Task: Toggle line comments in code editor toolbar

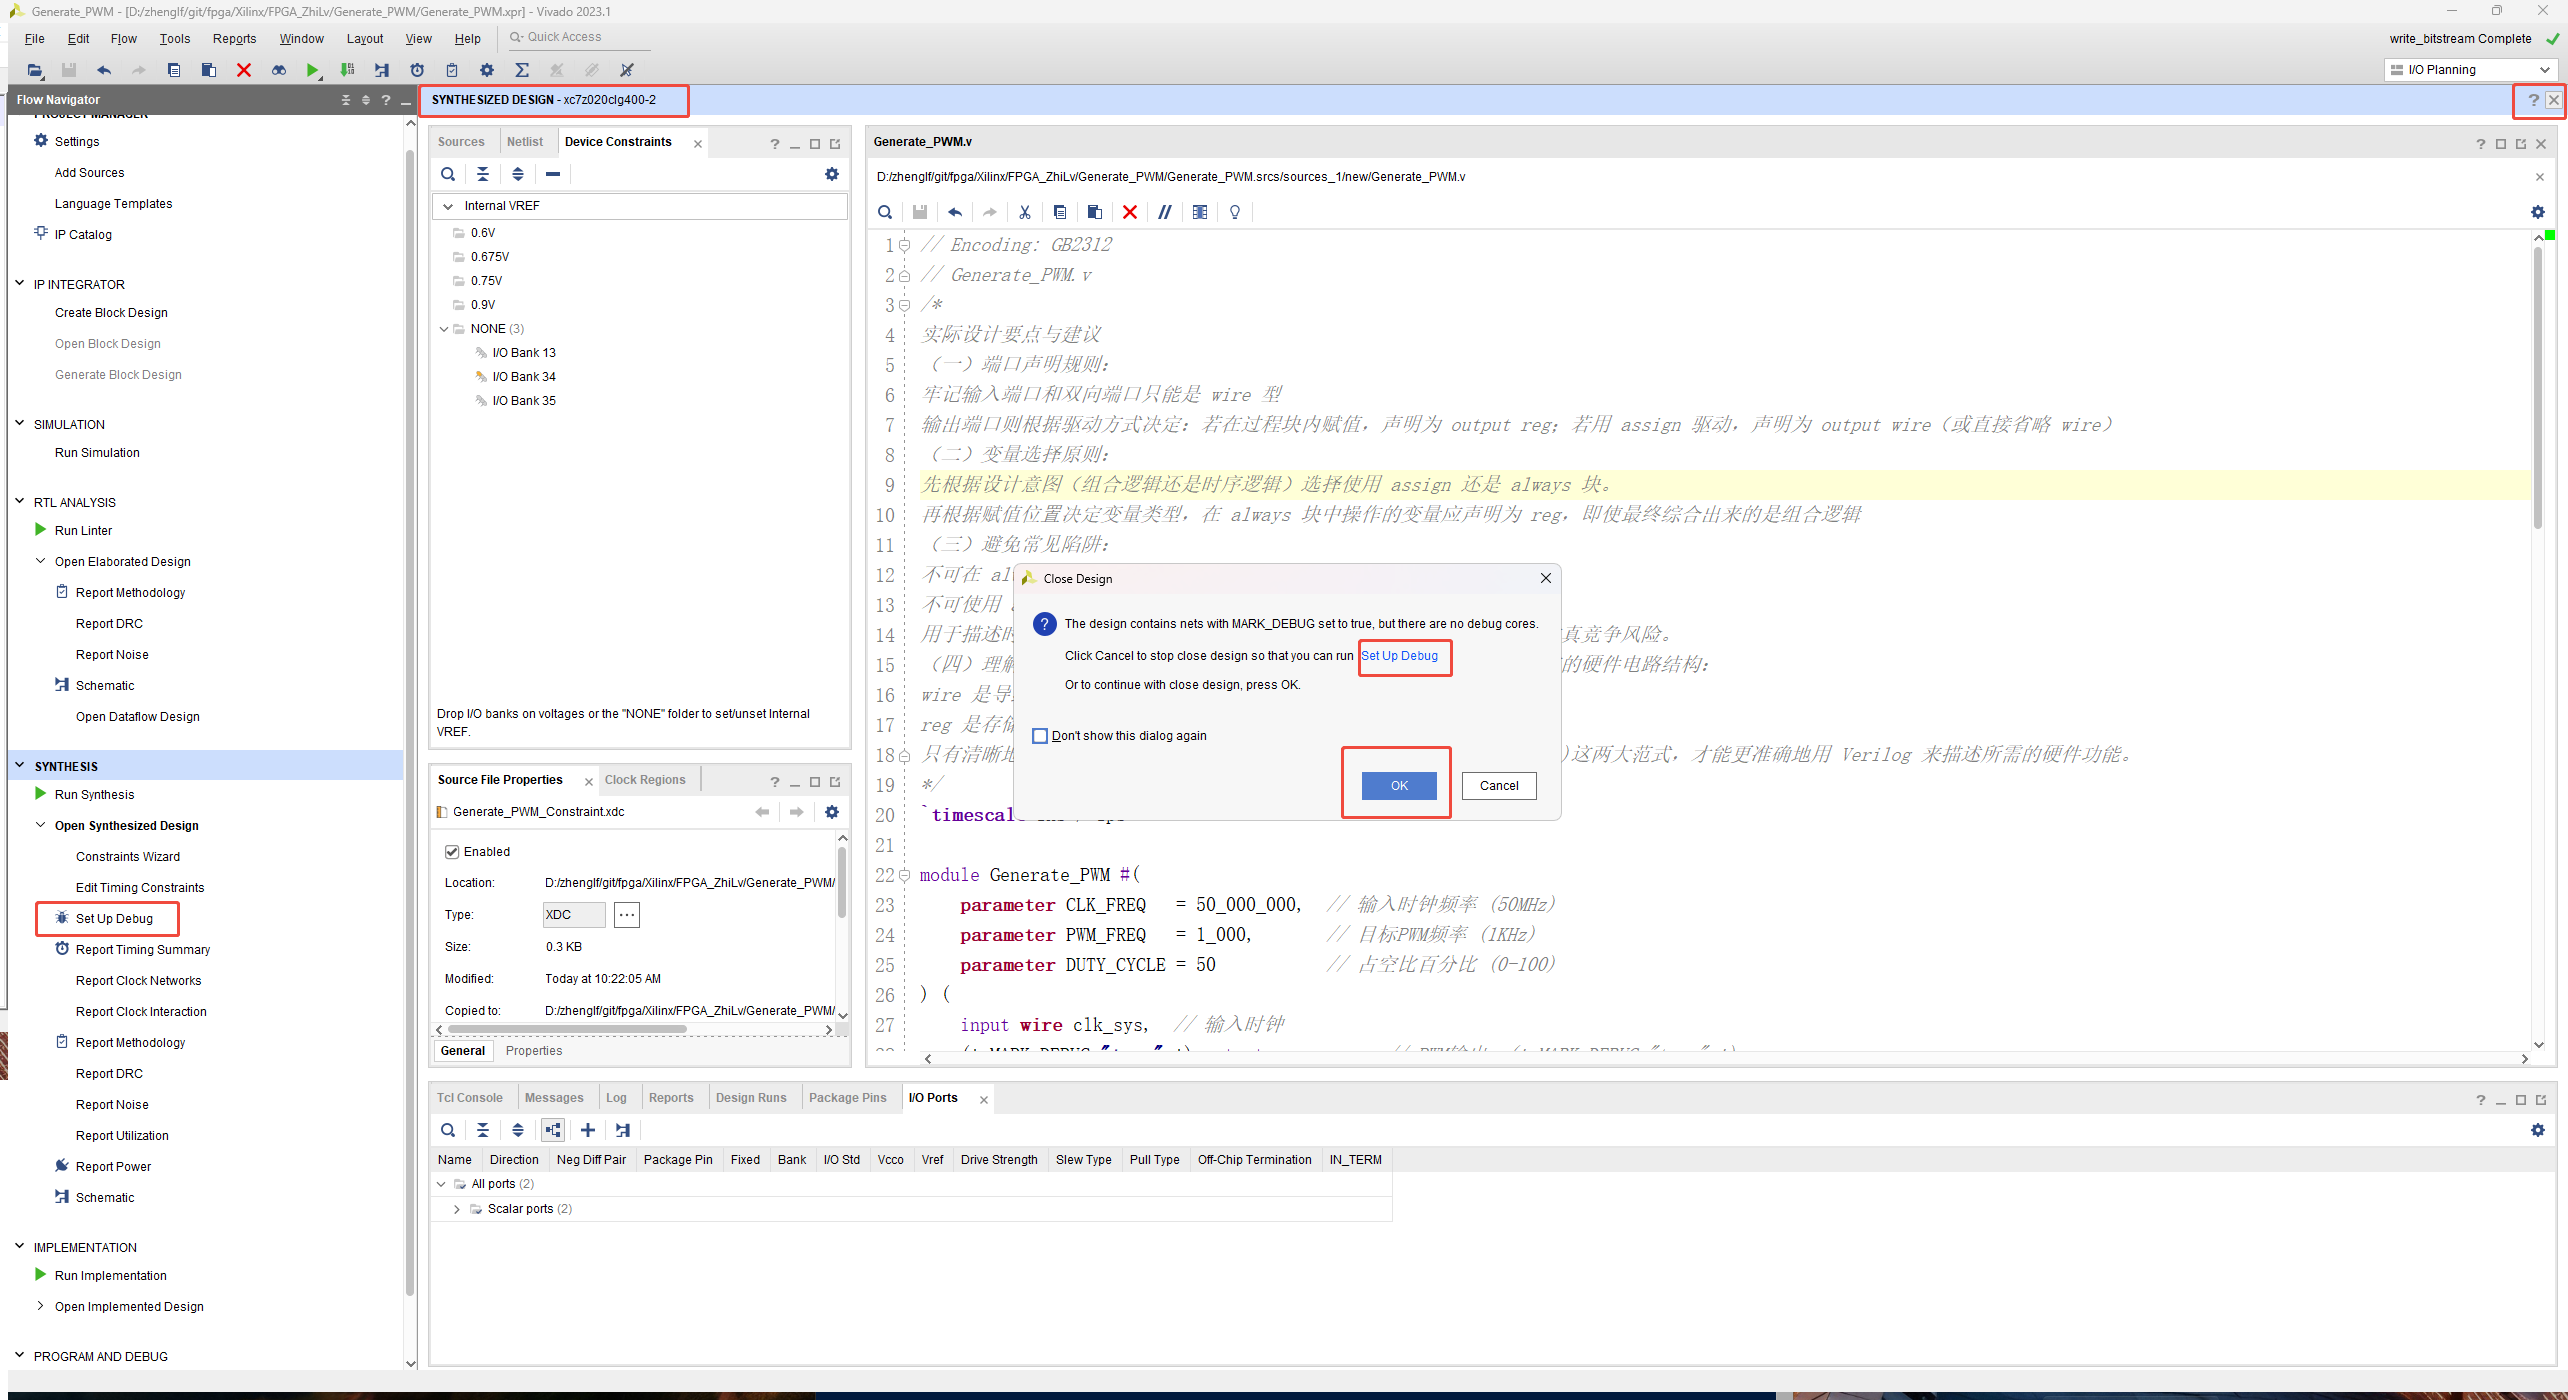Action: (x=1165, y=212)
